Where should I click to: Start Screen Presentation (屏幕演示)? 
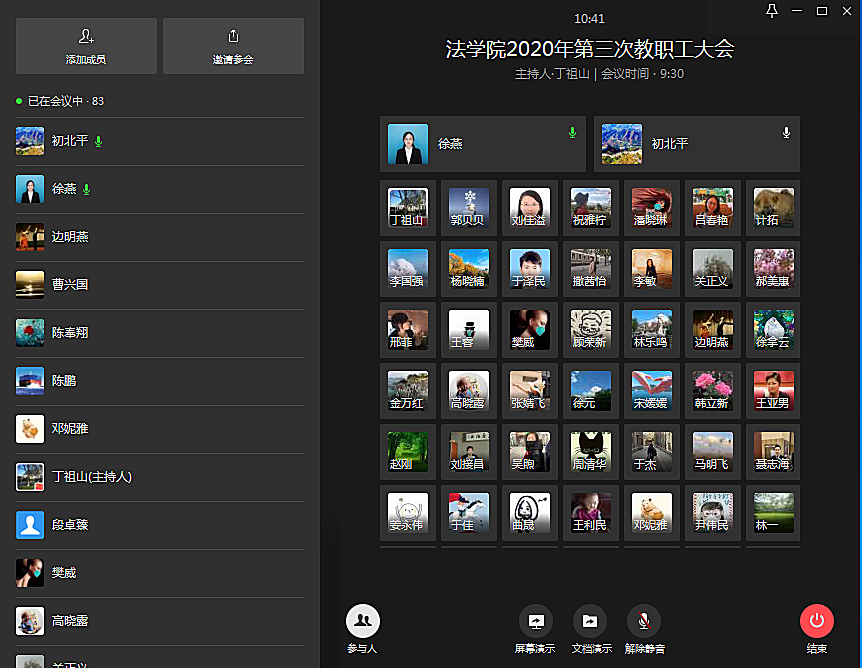coord(535,622)
